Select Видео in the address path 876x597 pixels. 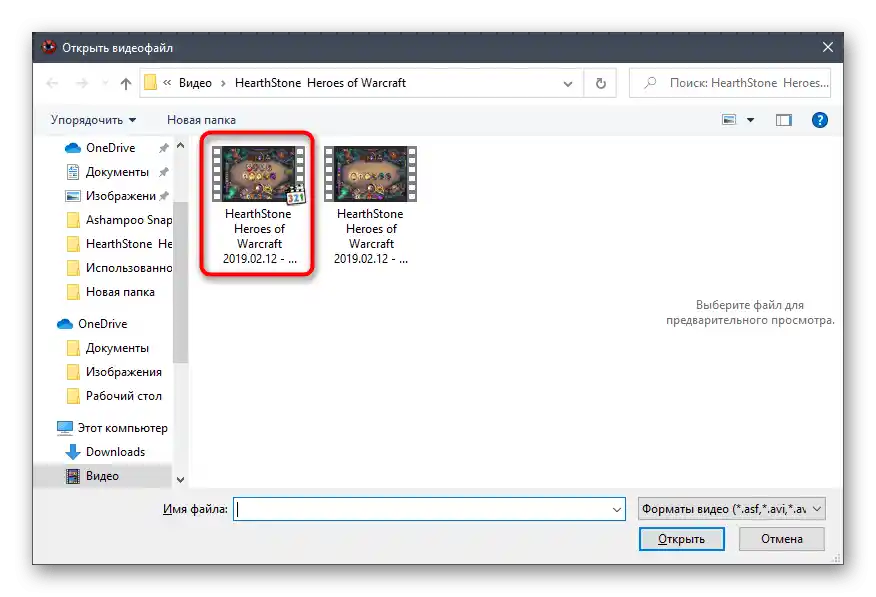click(x=195, y=83)
